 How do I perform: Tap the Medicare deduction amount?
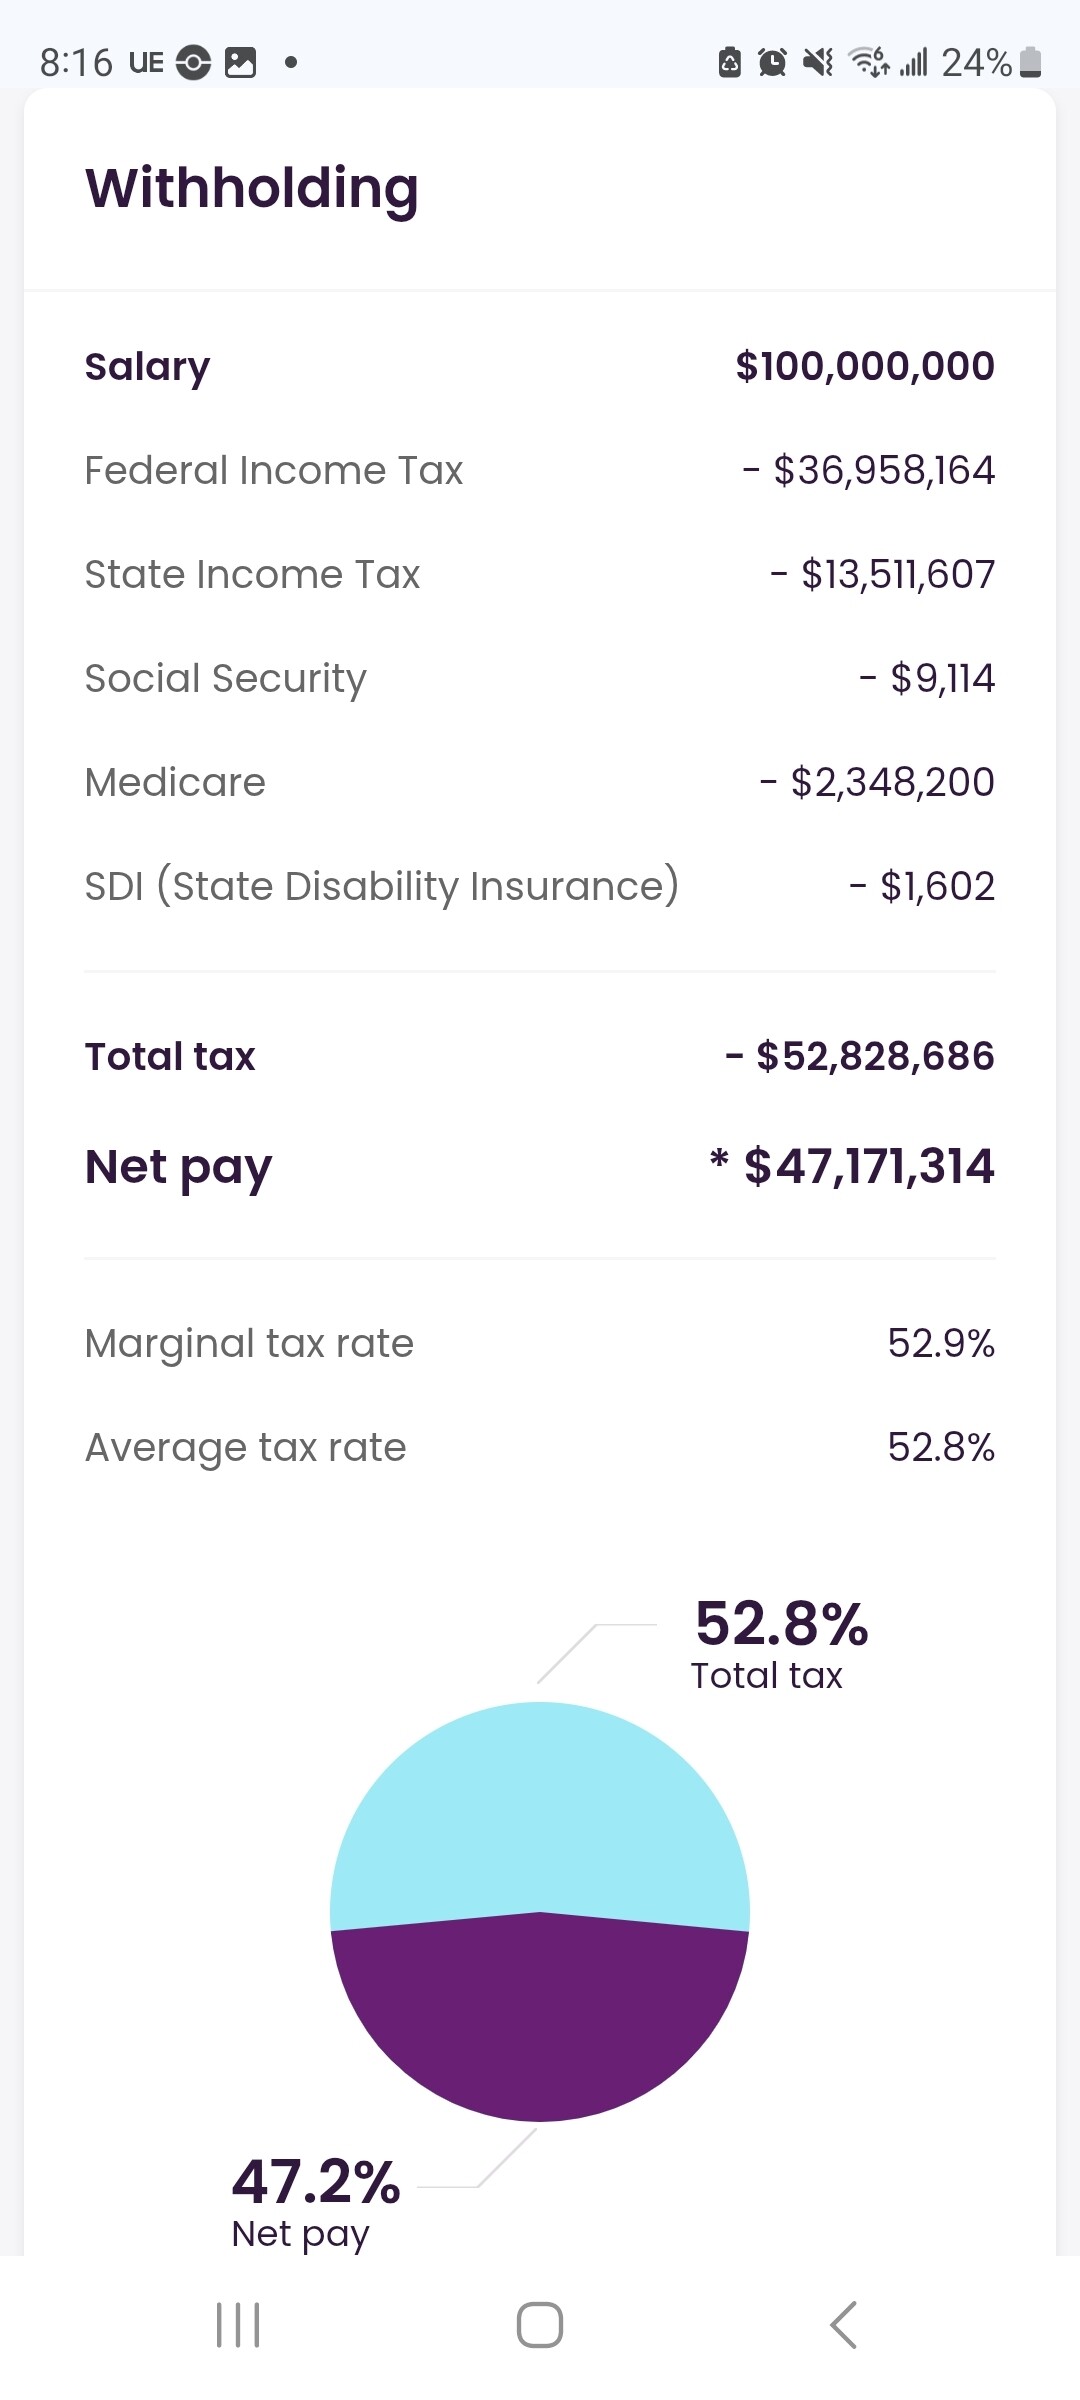(878, 782)
